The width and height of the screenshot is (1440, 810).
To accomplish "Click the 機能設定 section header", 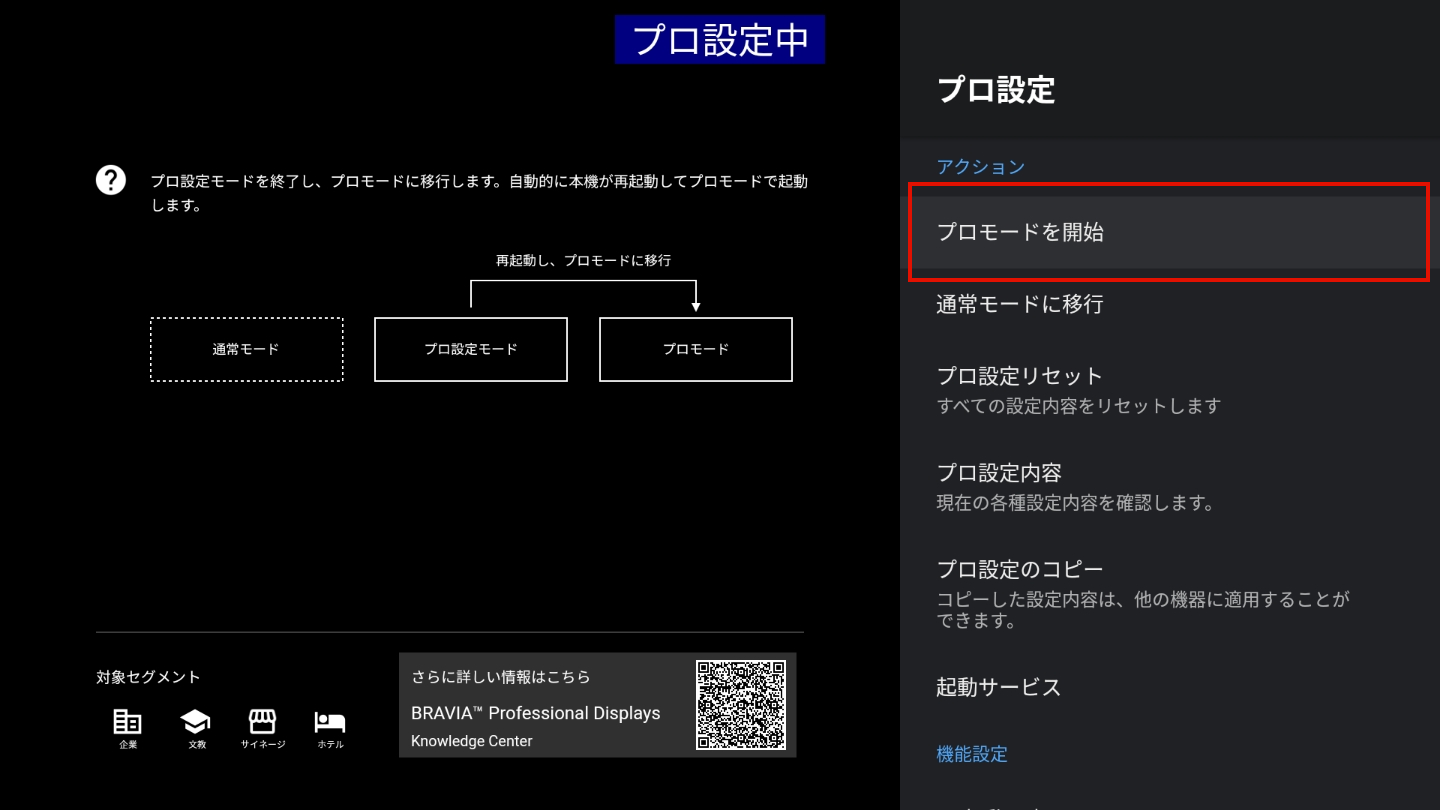I will pyautogui.click(x=972, y=754).
